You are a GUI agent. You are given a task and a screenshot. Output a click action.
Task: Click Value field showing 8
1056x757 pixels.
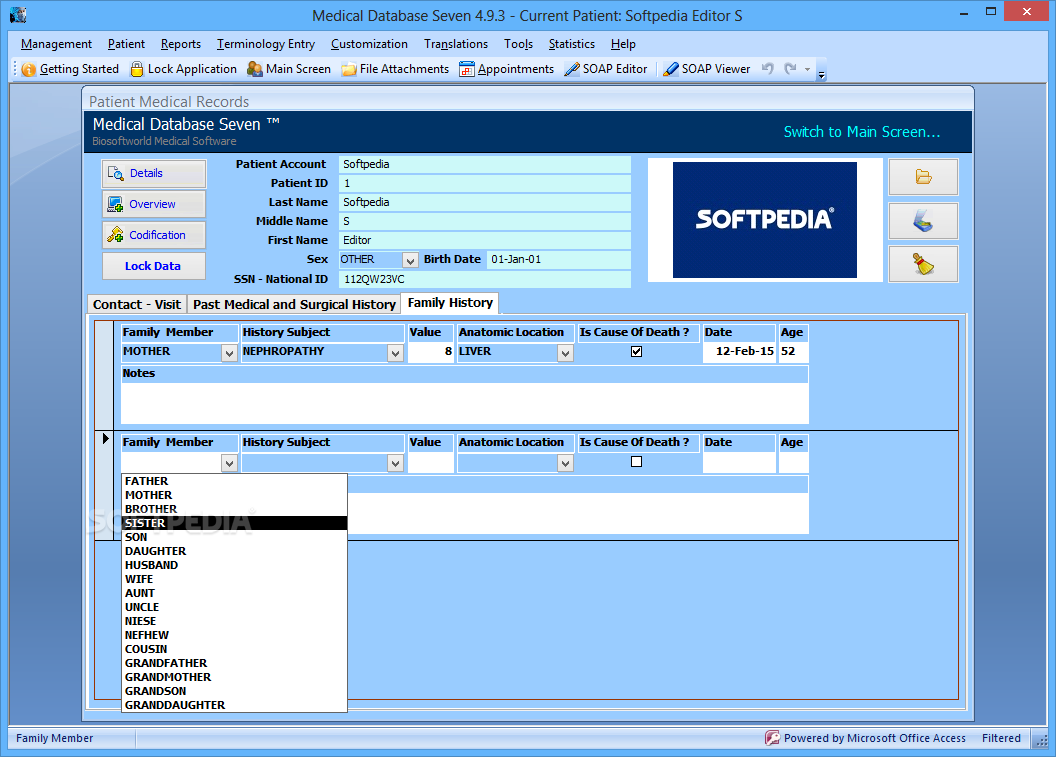click(431, 352)
